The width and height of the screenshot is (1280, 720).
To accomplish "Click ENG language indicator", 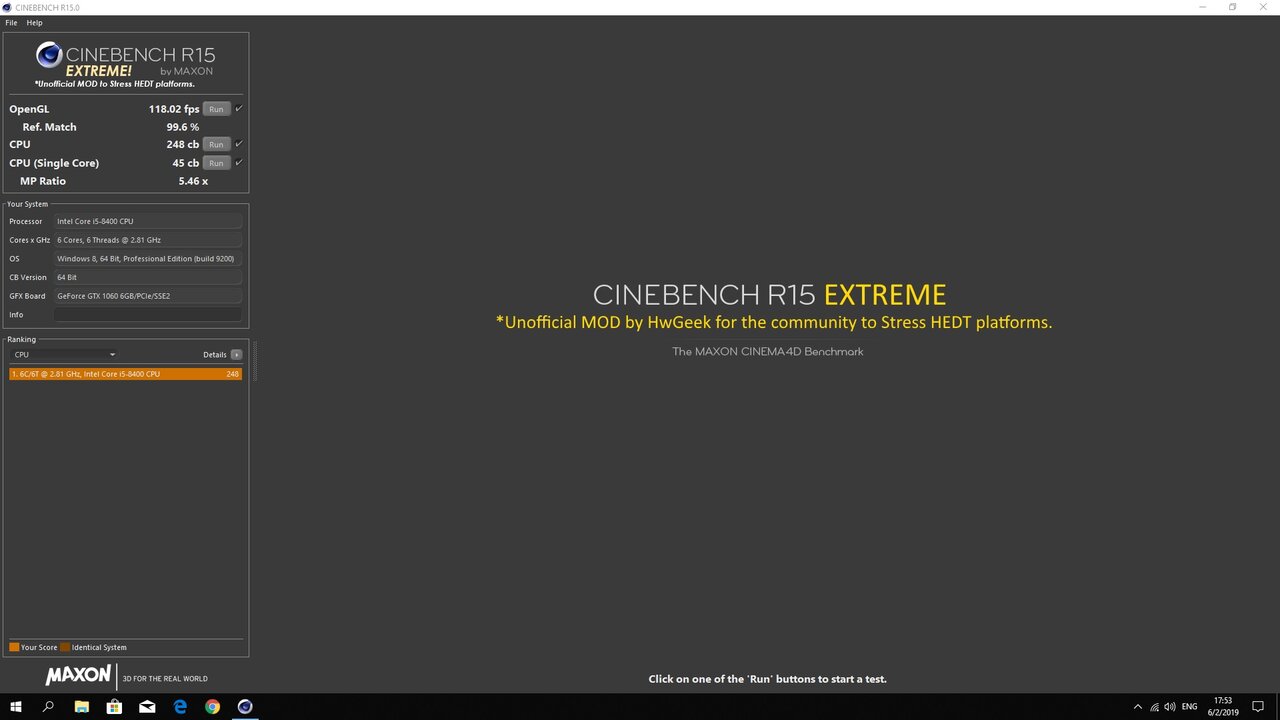I will (x=1190, y=707).
